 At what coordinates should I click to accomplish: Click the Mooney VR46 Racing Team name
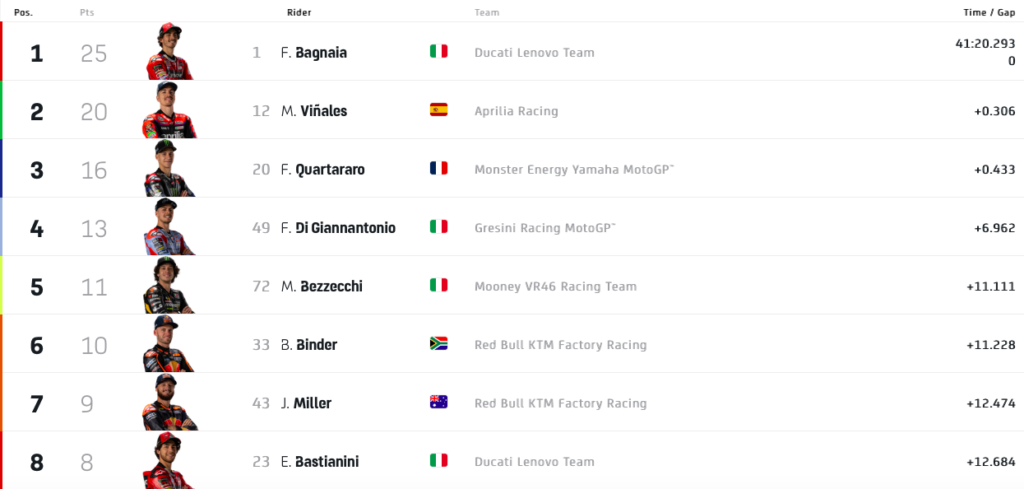(555, 286)
